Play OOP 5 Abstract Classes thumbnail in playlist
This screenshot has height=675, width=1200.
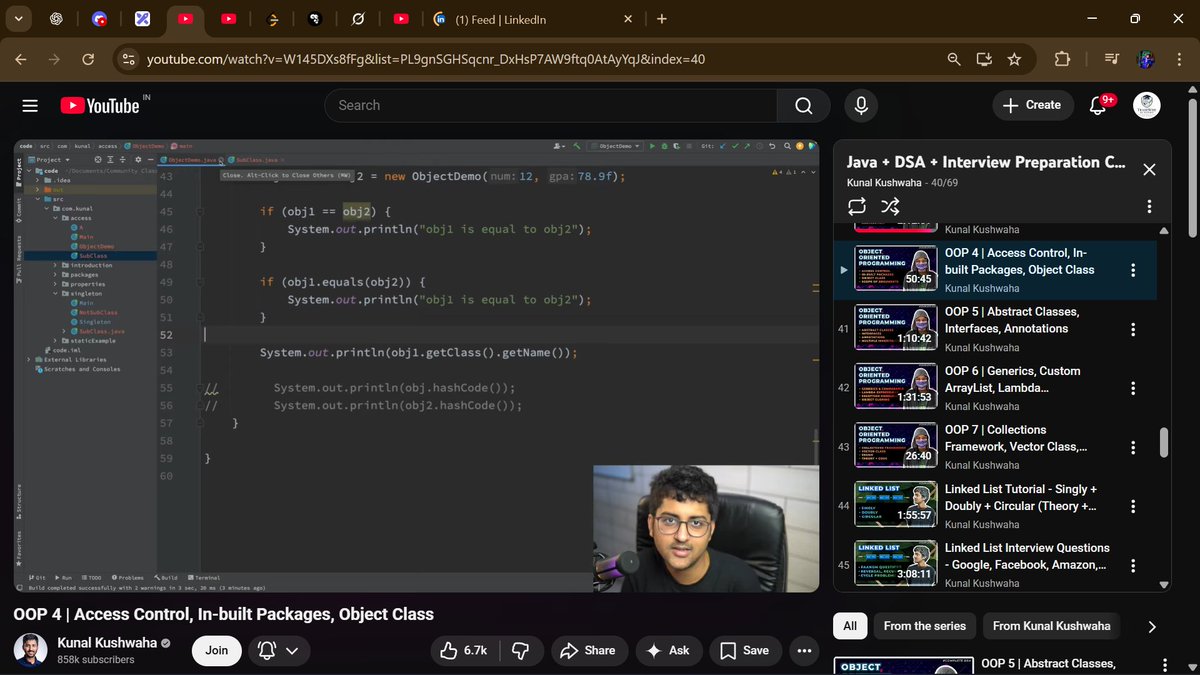[895, 328]
